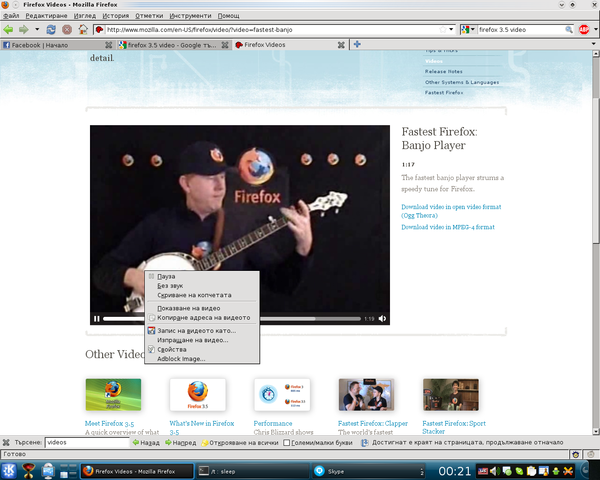This screenshot has width=600, height=480.
Task: Click the desktop monitor icon in KDE panel
Action: click(48, 471)
